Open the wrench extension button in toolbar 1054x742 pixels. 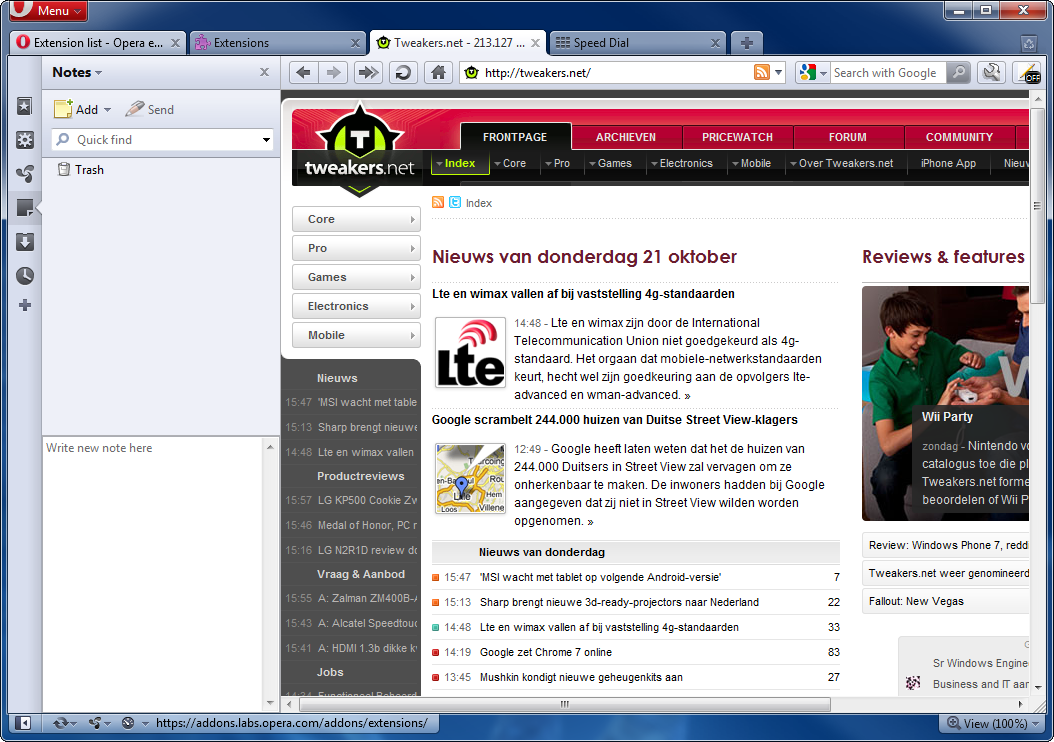coord(991,73)
